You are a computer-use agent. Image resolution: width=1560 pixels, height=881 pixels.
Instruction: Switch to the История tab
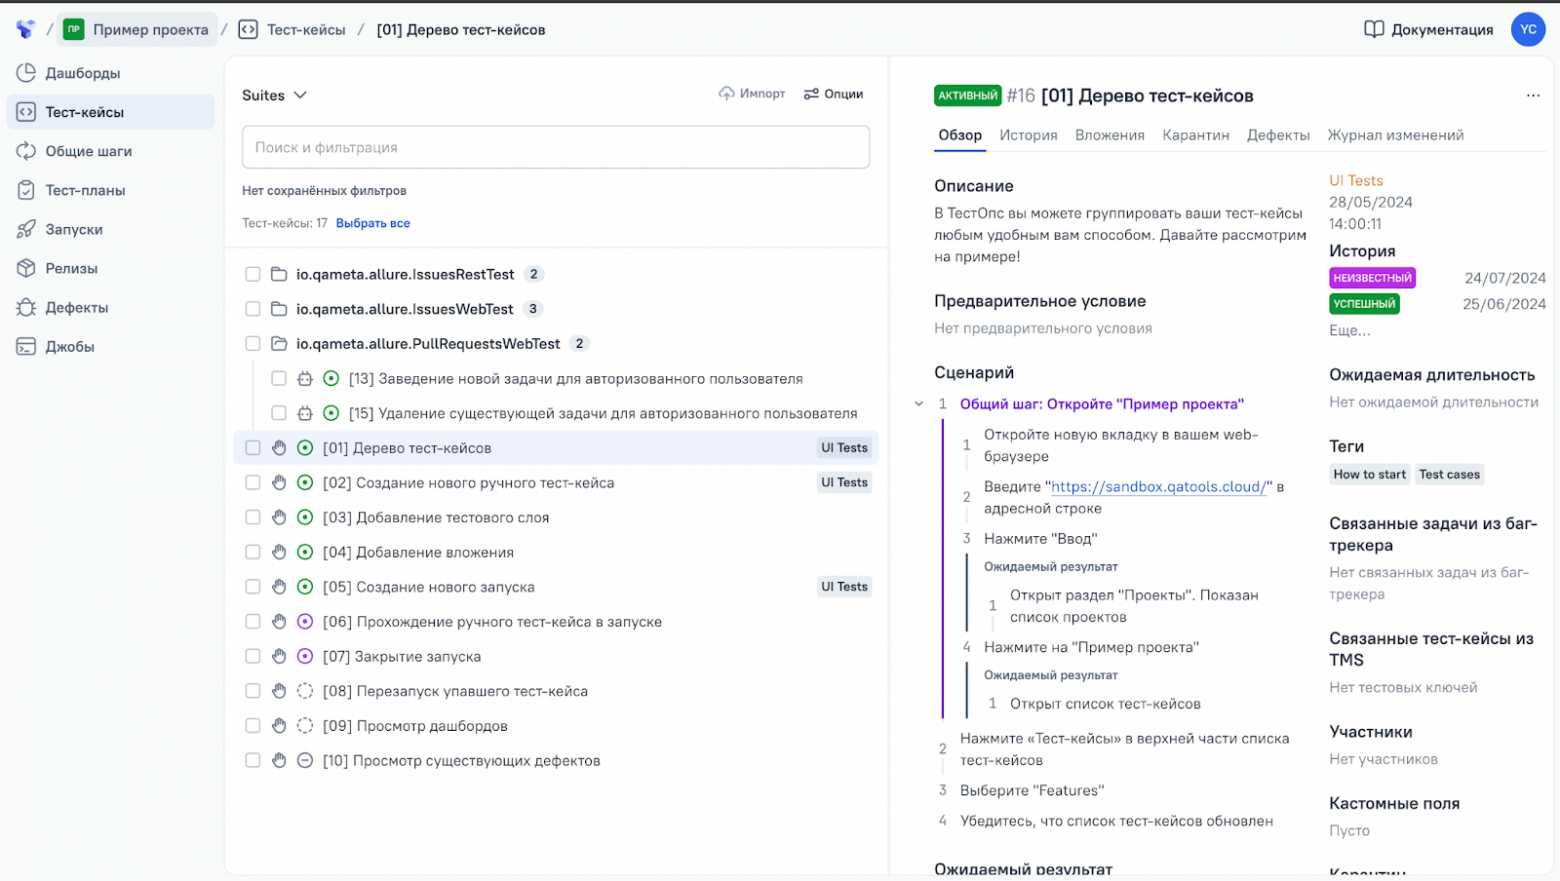[1028, 135]
